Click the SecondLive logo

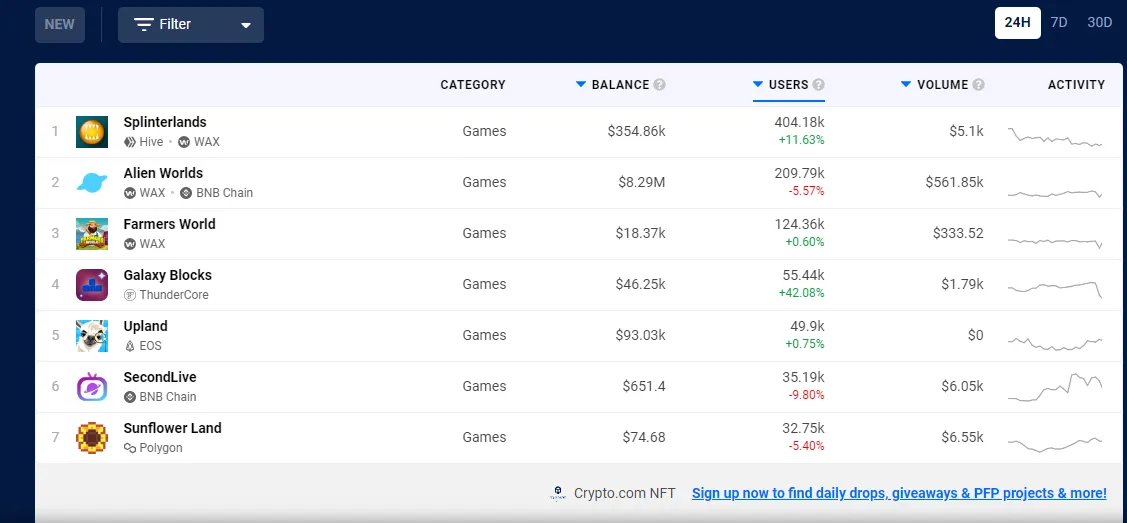point(92,387)
